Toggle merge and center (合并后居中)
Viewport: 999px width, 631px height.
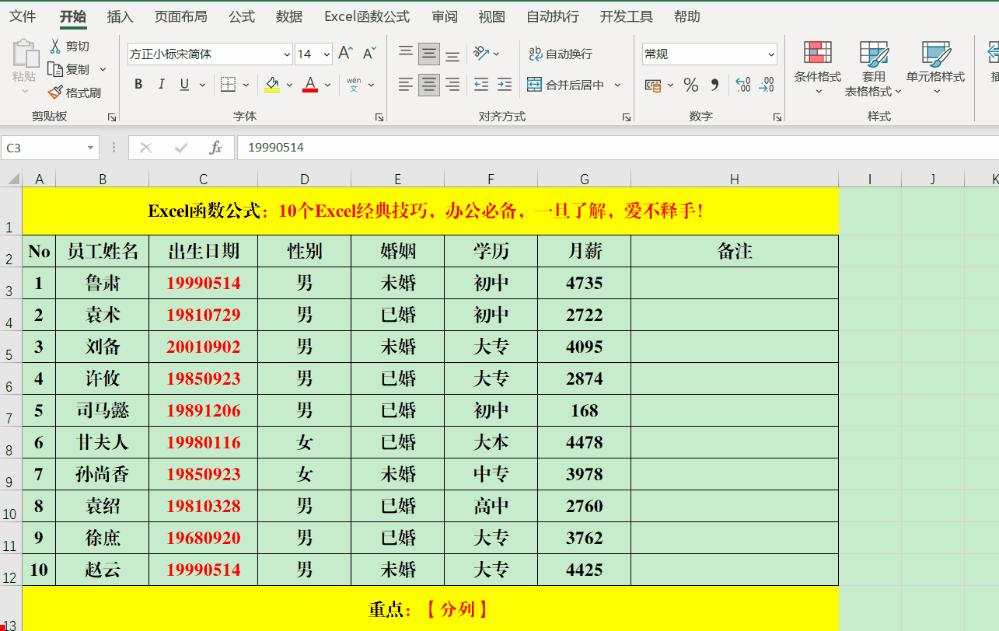(x=566, y=84)
